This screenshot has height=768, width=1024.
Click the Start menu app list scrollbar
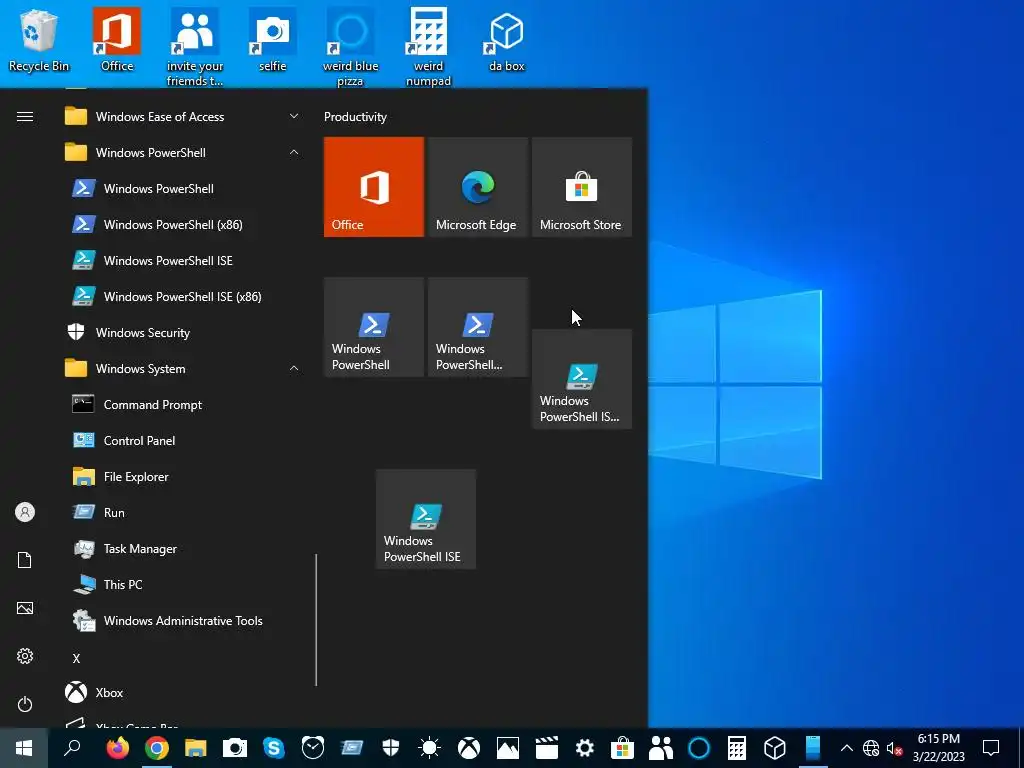pyautogui.click(x=316, y=620)
